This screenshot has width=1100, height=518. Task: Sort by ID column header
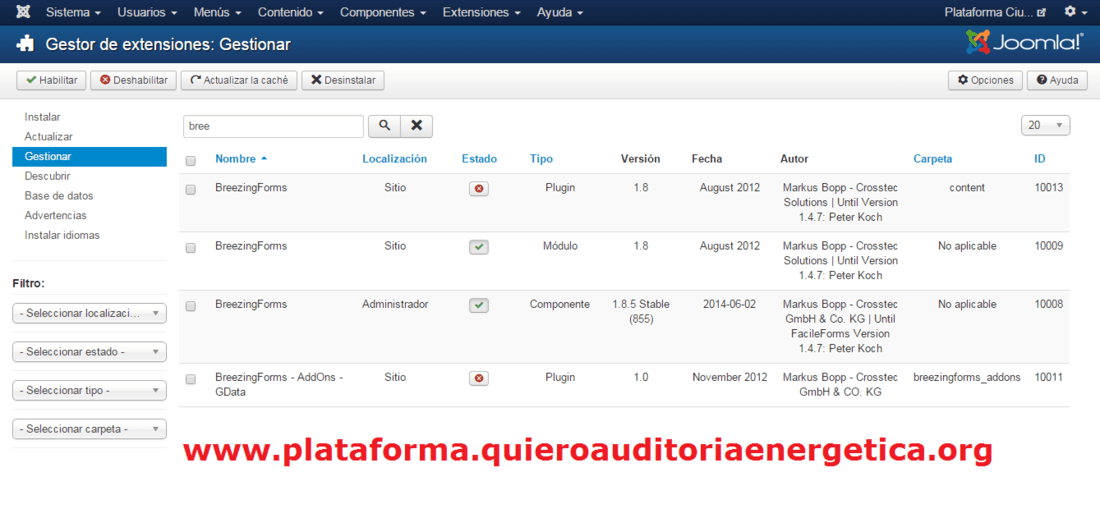click(1040, 159)
